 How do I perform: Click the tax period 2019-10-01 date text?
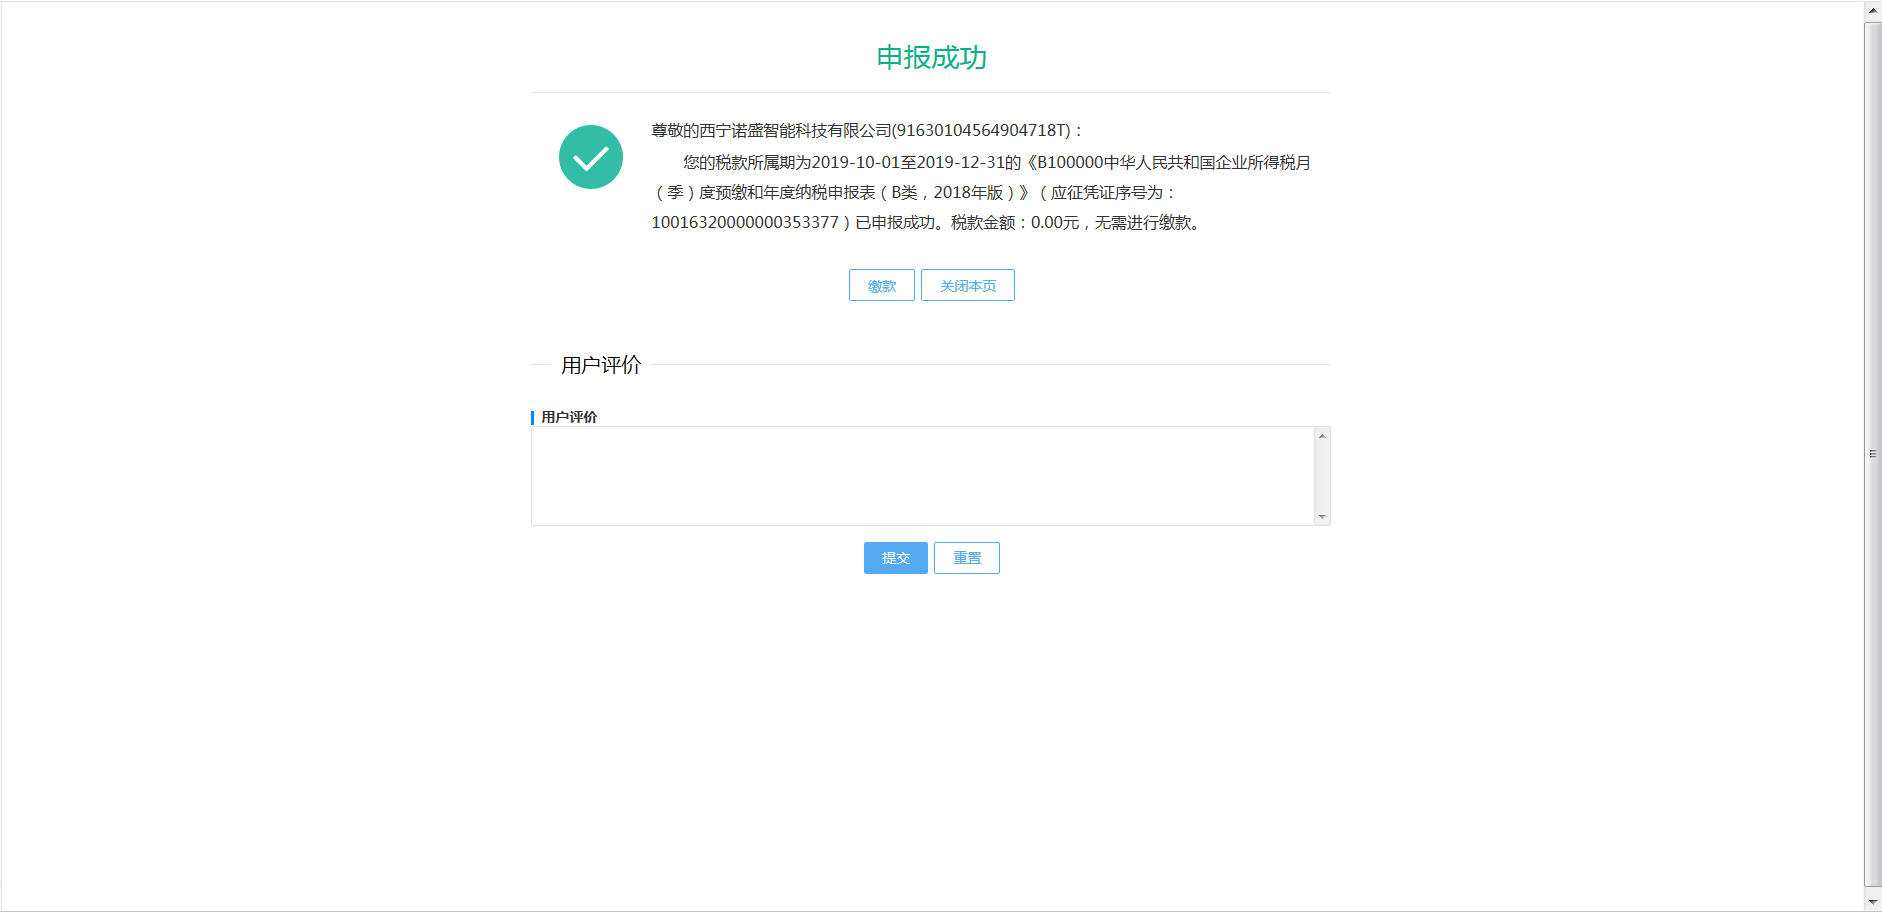coord(854,161)
